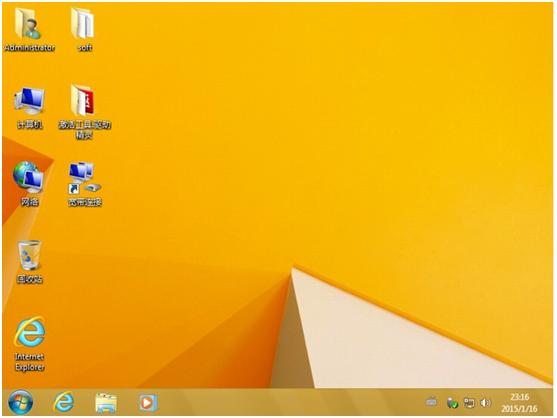
Task: Open the Start menu orb
Action: [21, 402]
